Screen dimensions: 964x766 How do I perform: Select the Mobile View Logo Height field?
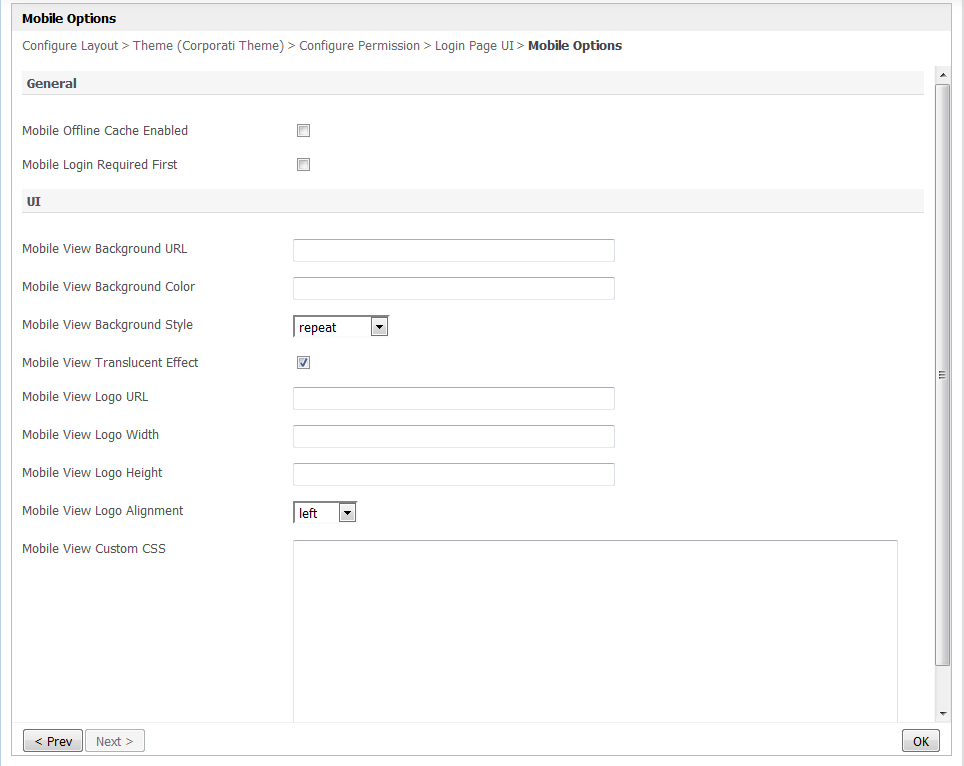453,474
